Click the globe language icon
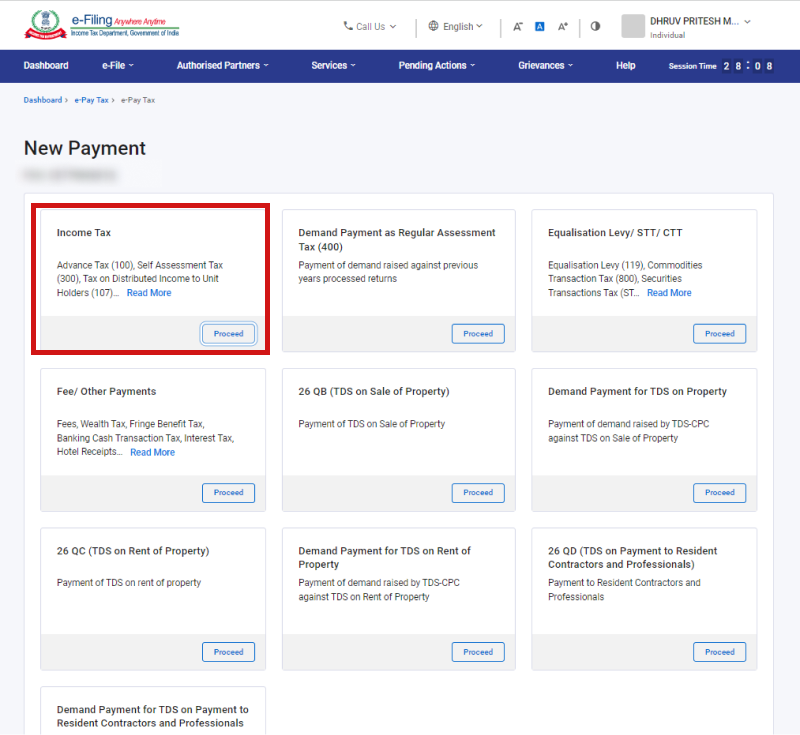Image resolution: width=800 pixels, height=735 pixels. click(433, 26)
